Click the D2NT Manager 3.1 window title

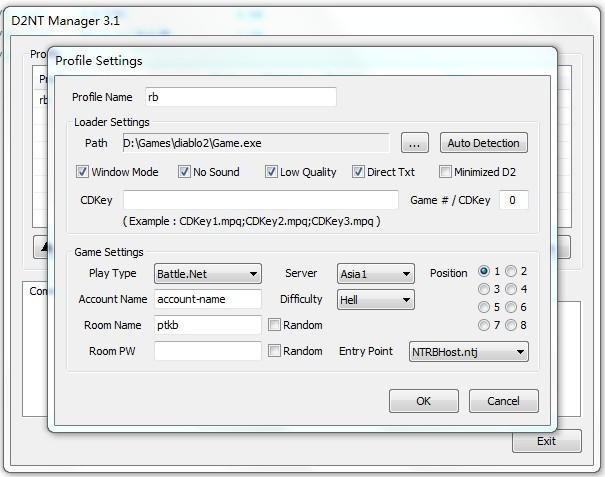click(x=66, y=21)
